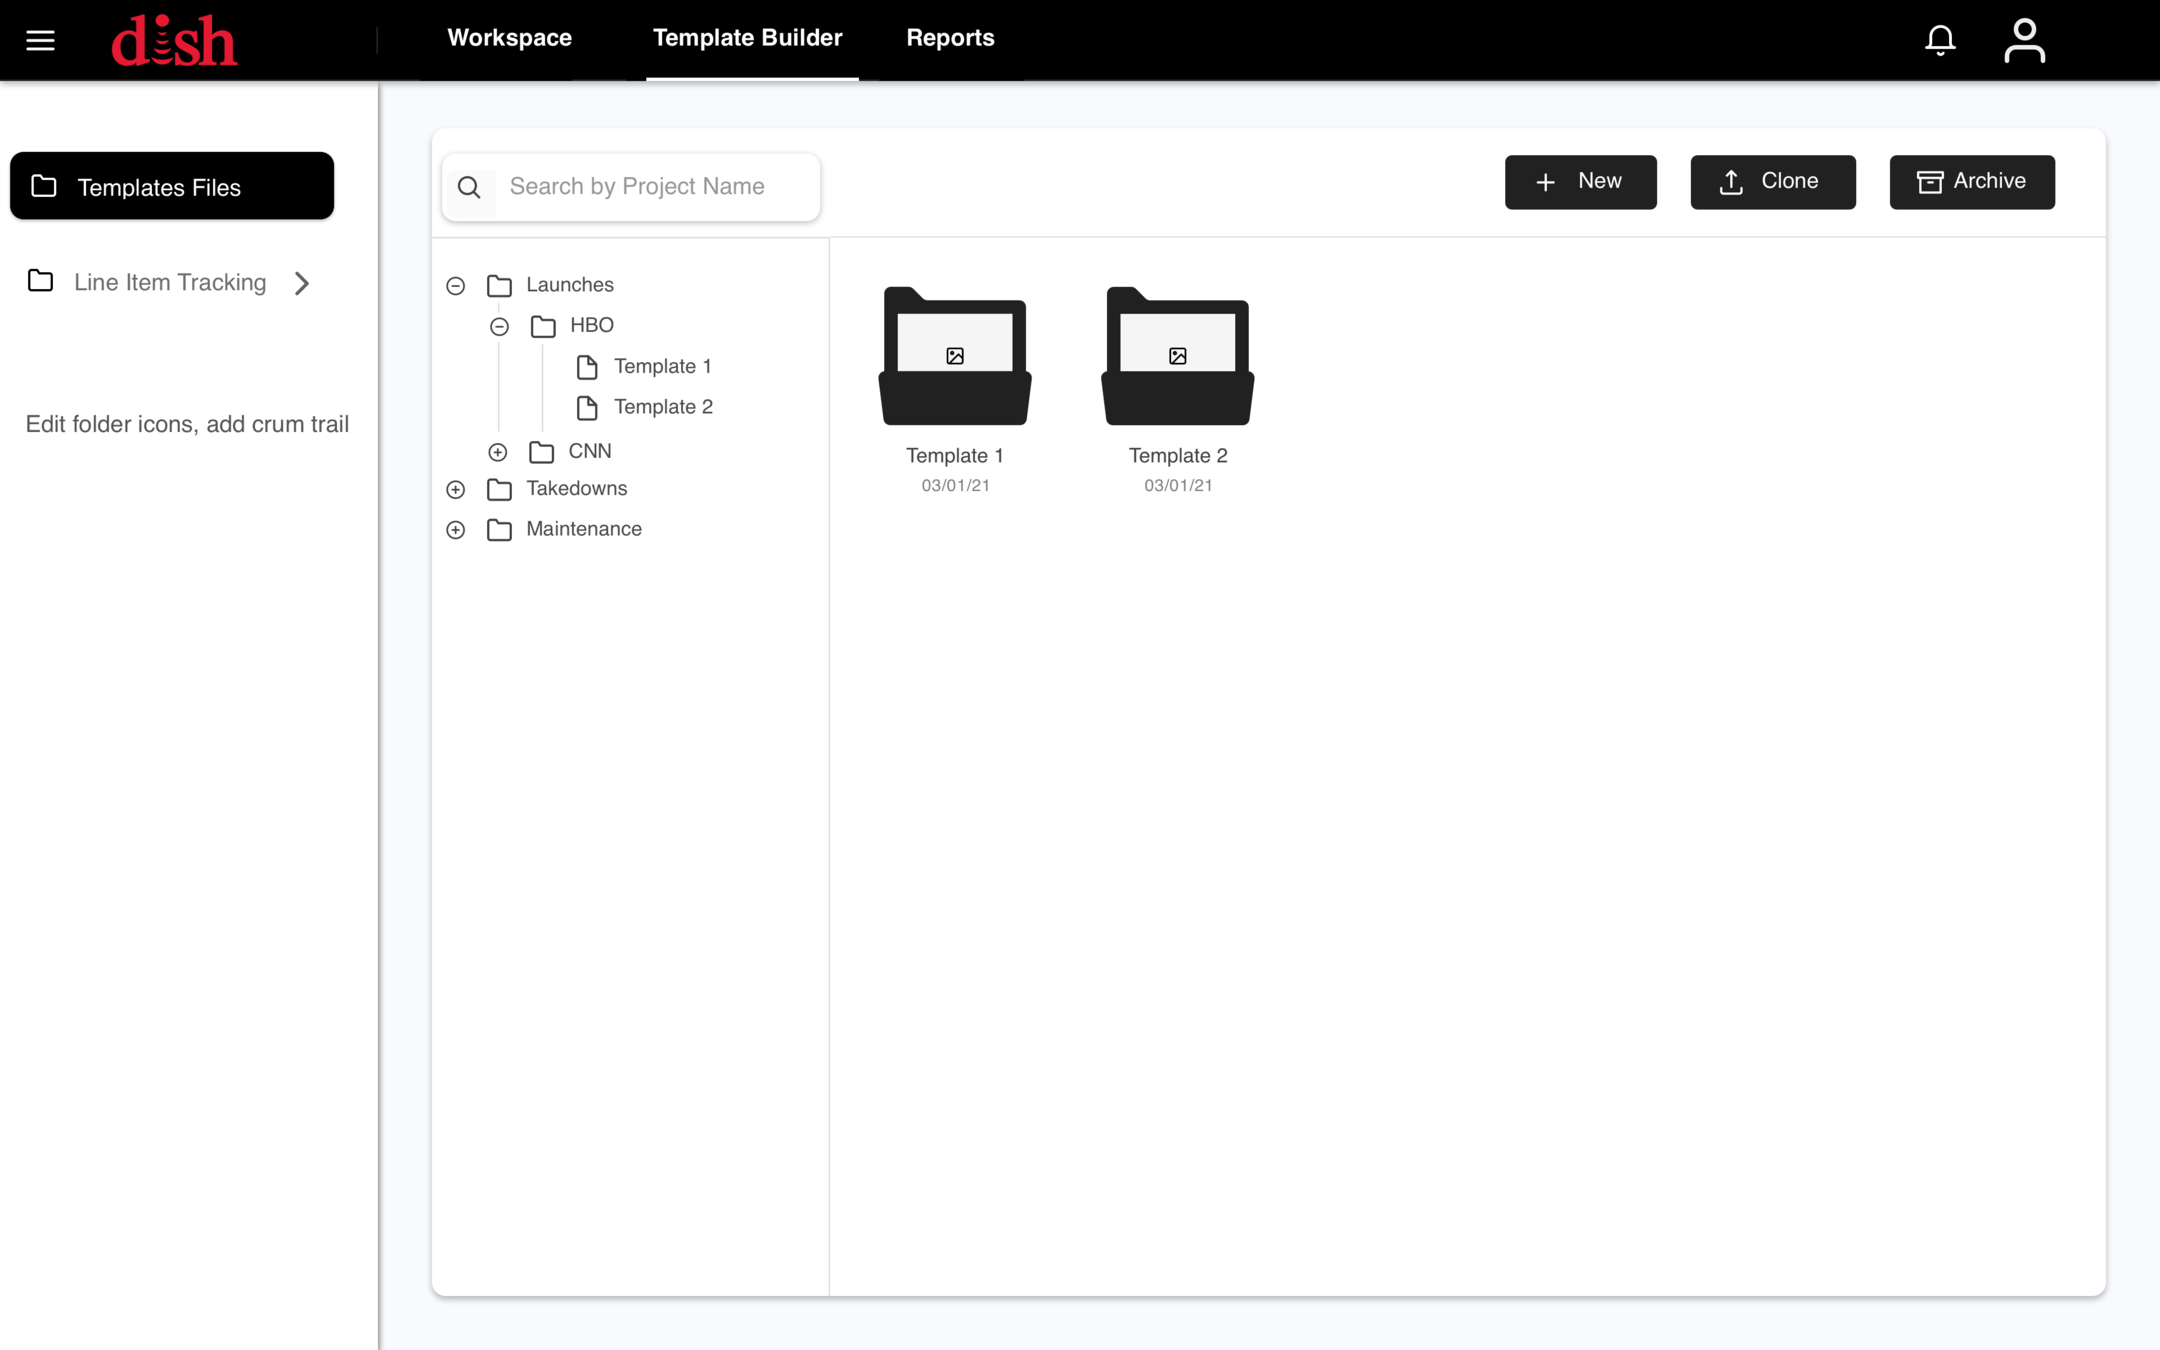2160x1350 pixels.
Task: Click the Archive button
Action: [x=1971, y=182]
